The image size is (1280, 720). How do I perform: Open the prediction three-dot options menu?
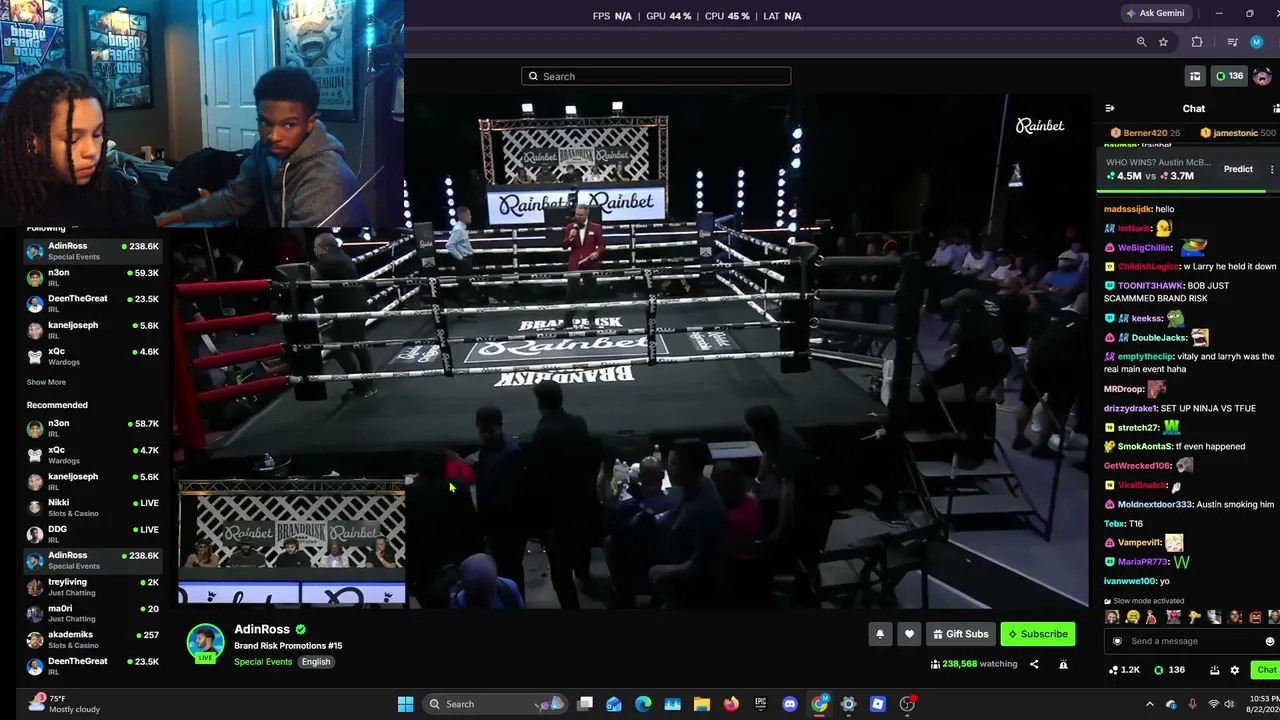[x=1271, y=169]
